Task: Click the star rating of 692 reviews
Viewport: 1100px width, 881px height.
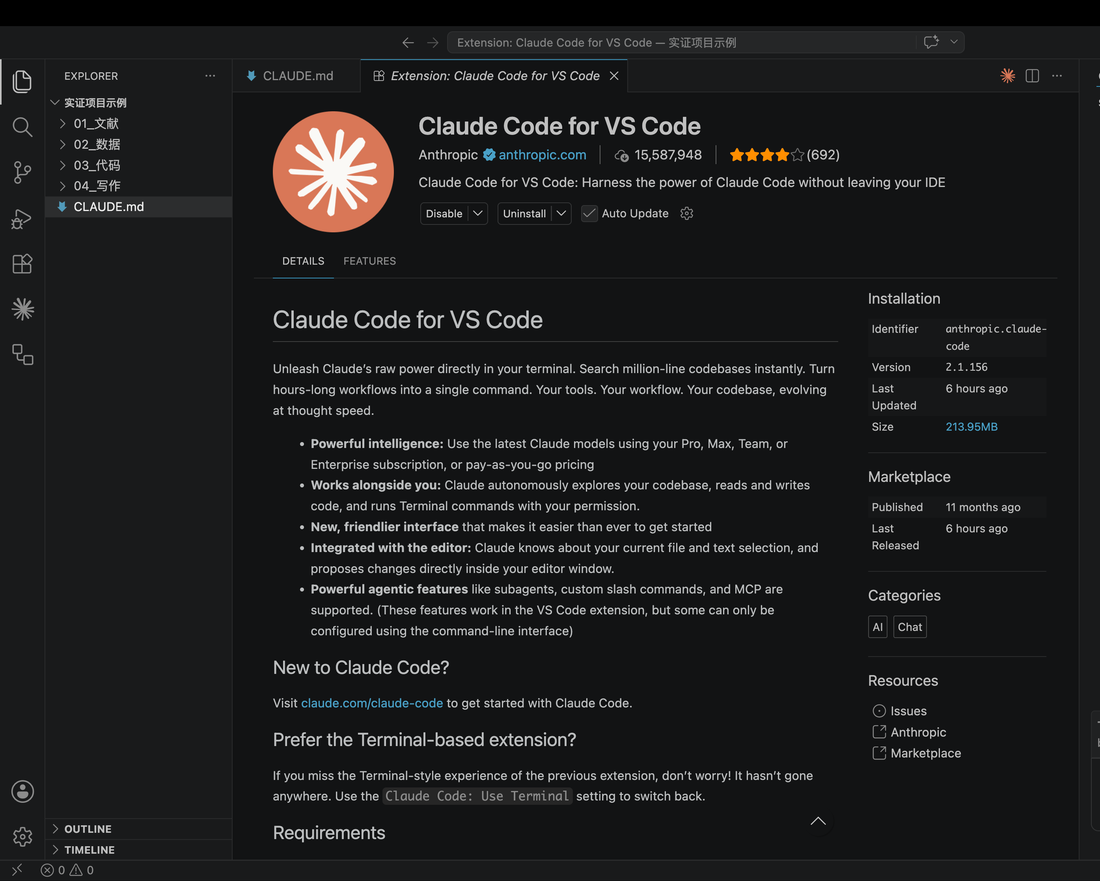Action: [784, 155]
